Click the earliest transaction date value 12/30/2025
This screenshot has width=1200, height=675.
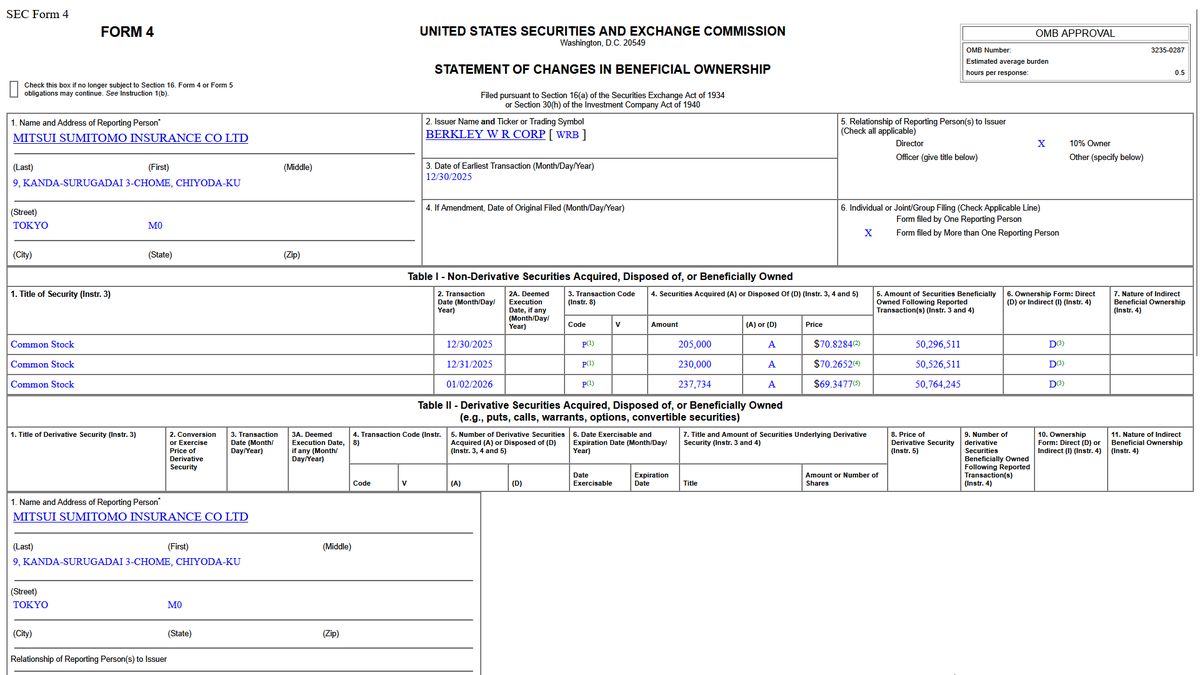(449, 177)
